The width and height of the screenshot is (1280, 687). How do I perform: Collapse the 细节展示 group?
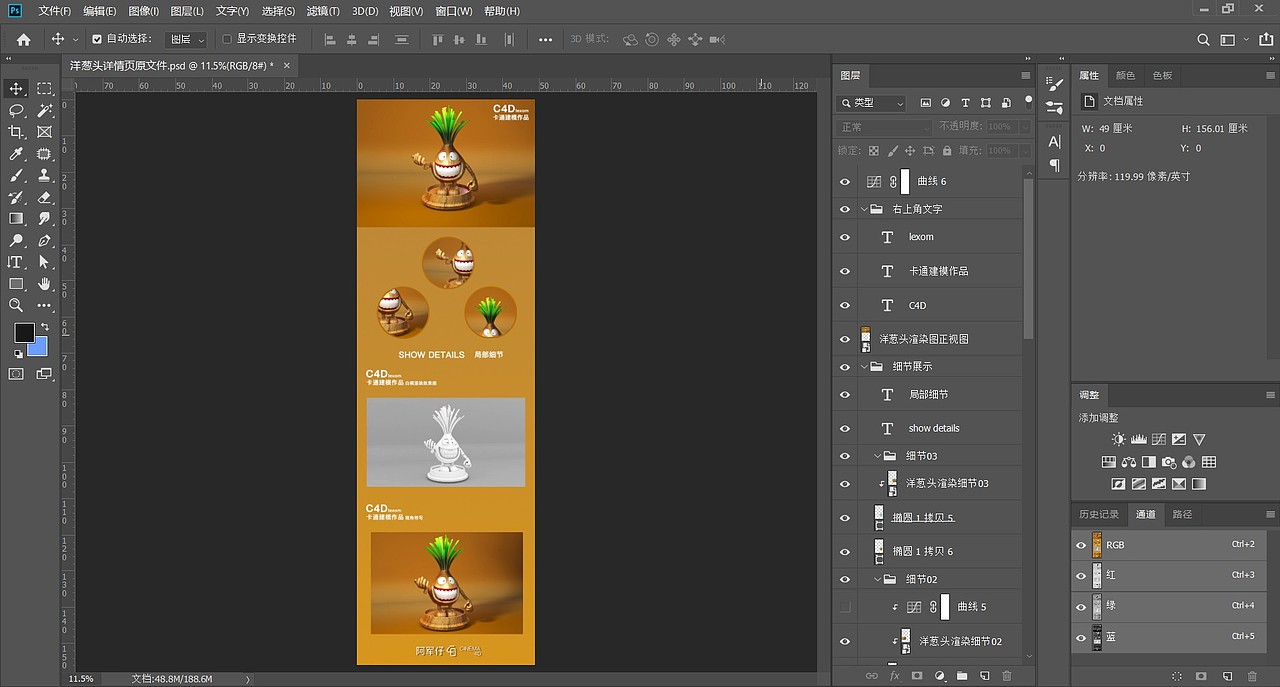[x=864, y=366]
